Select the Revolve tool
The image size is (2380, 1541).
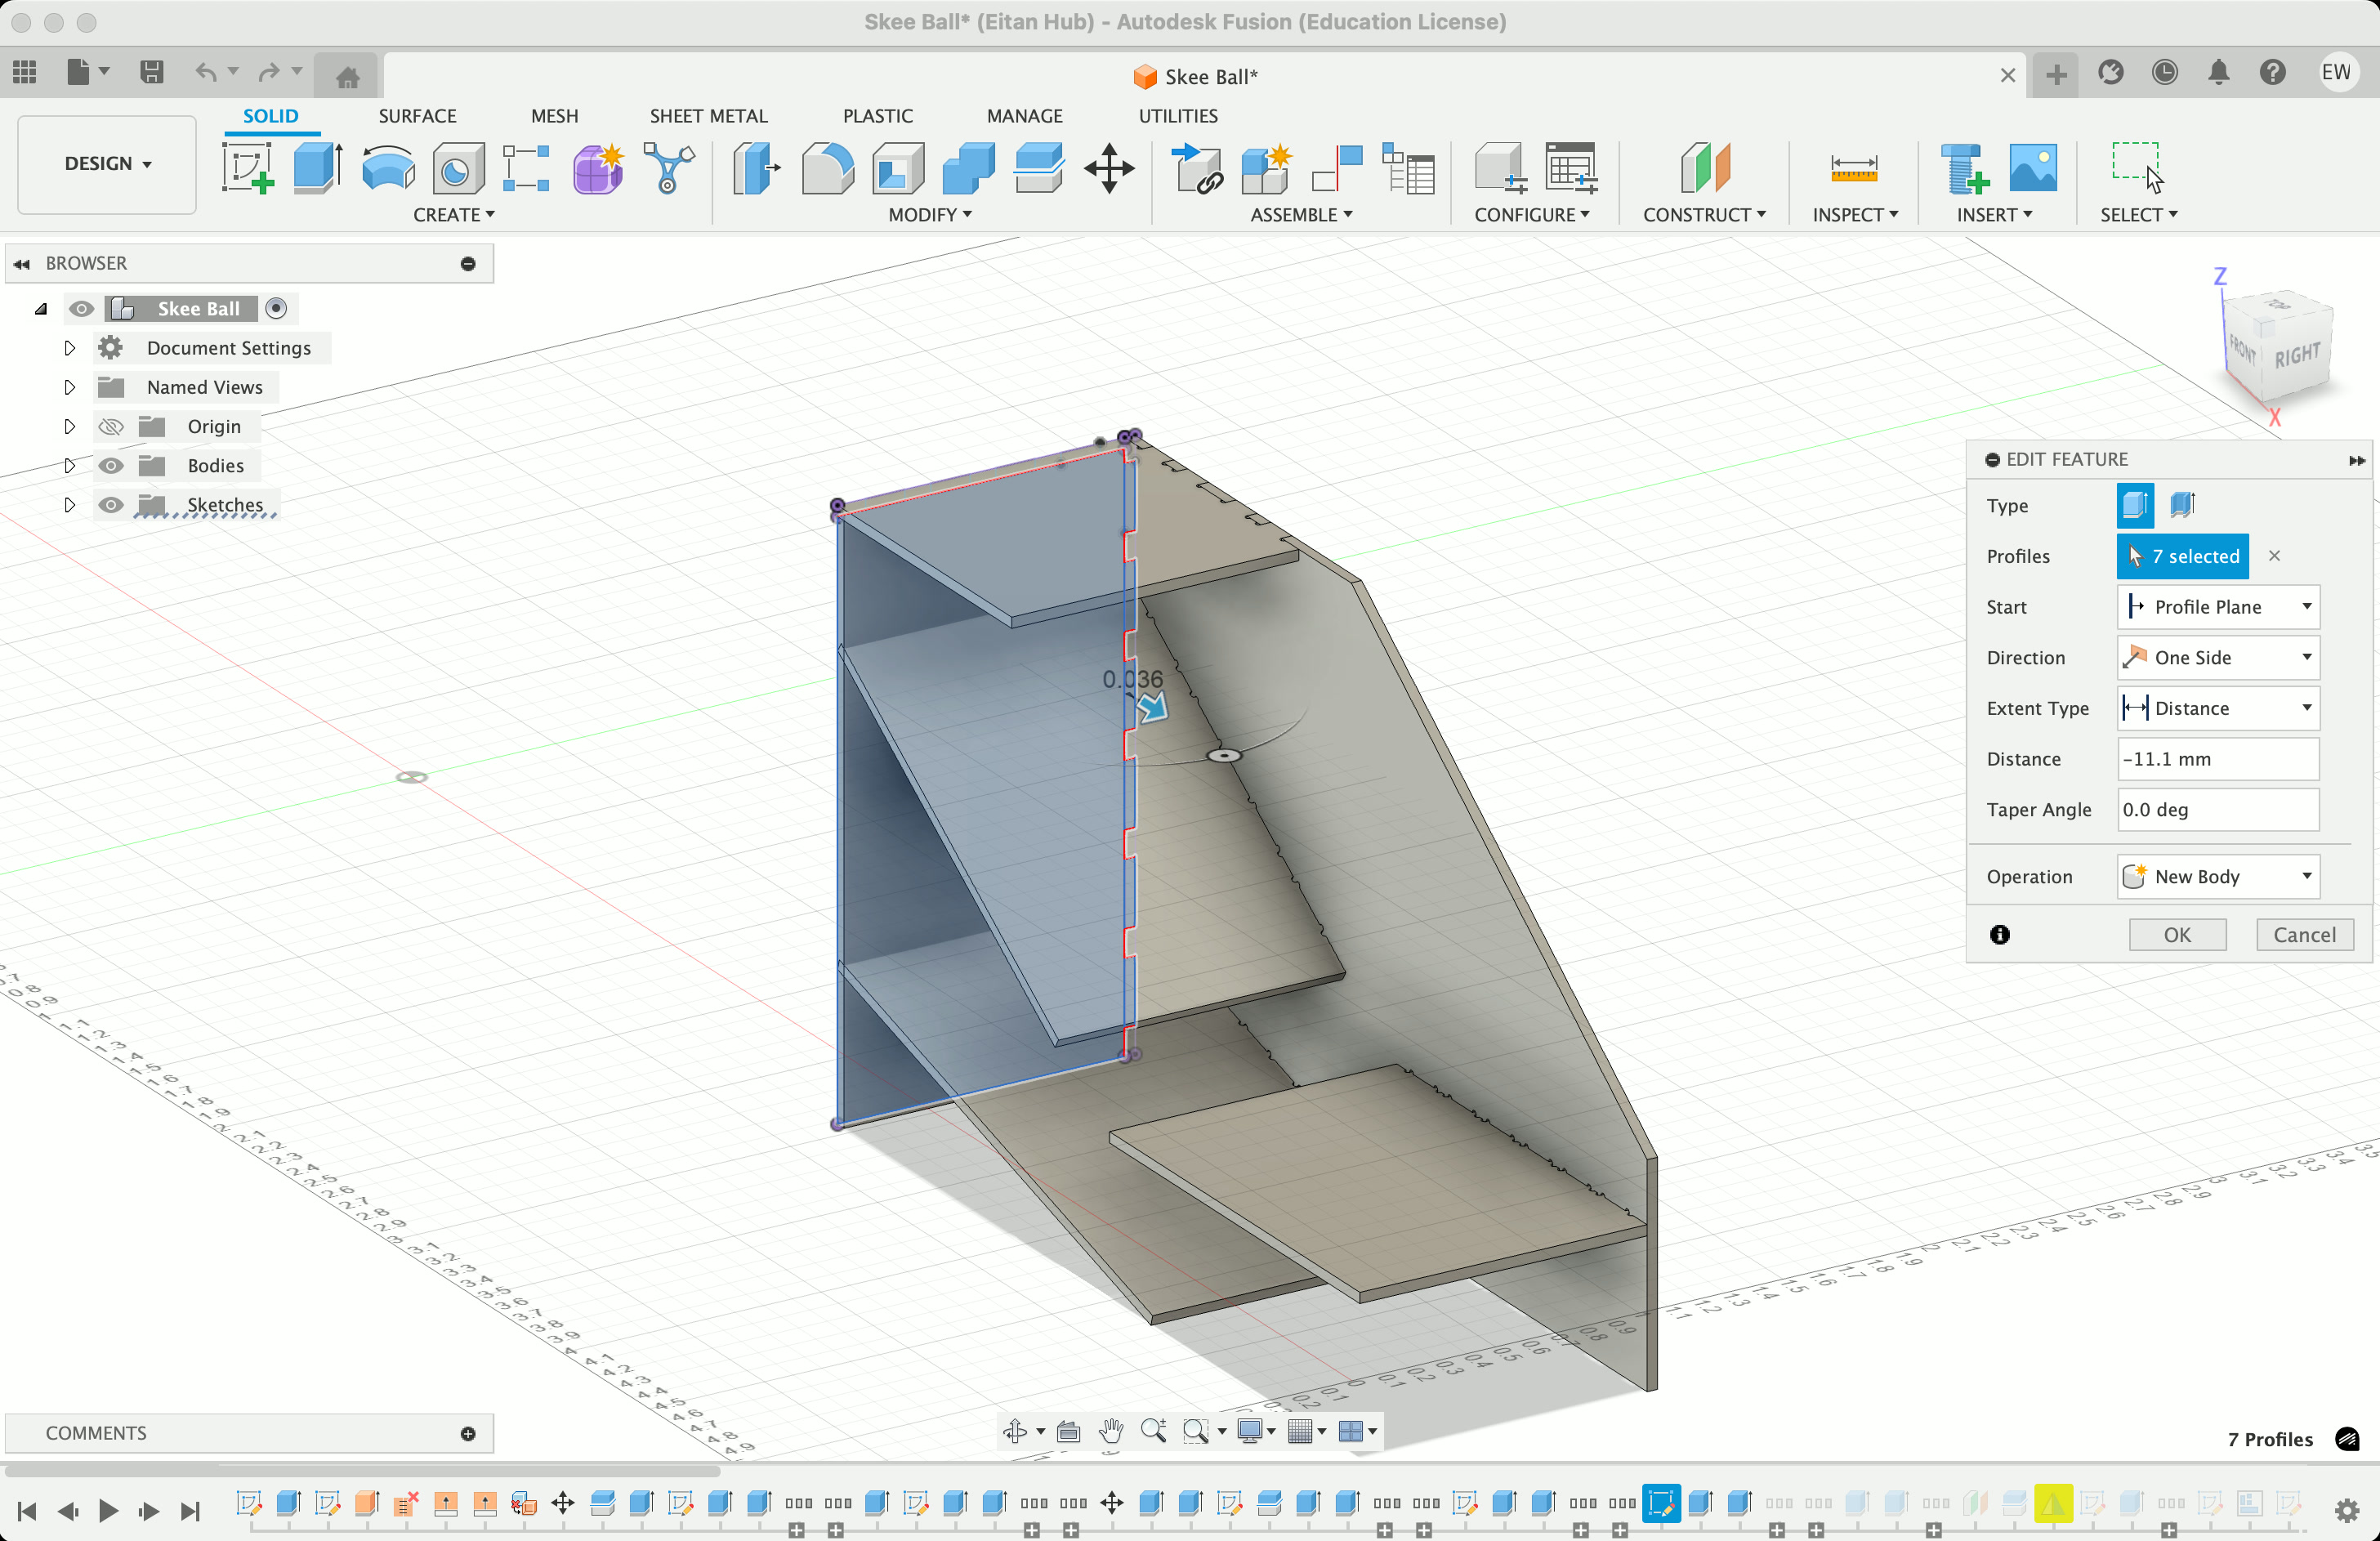coord(388,168)
